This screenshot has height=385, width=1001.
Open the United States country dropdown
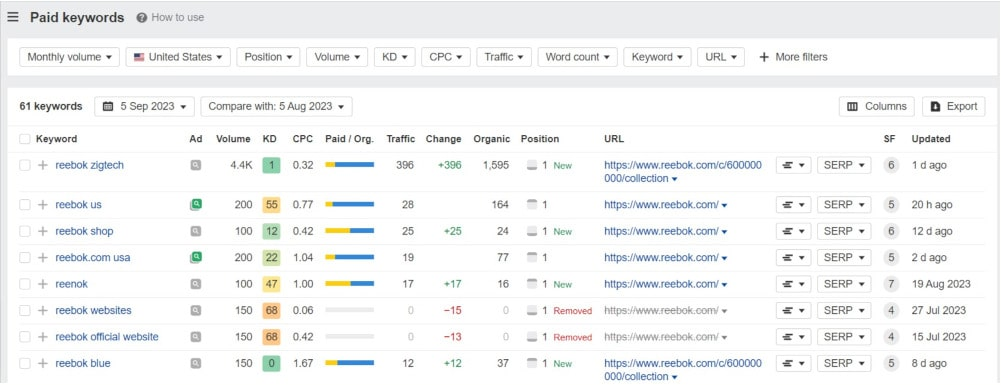point(178,57)
